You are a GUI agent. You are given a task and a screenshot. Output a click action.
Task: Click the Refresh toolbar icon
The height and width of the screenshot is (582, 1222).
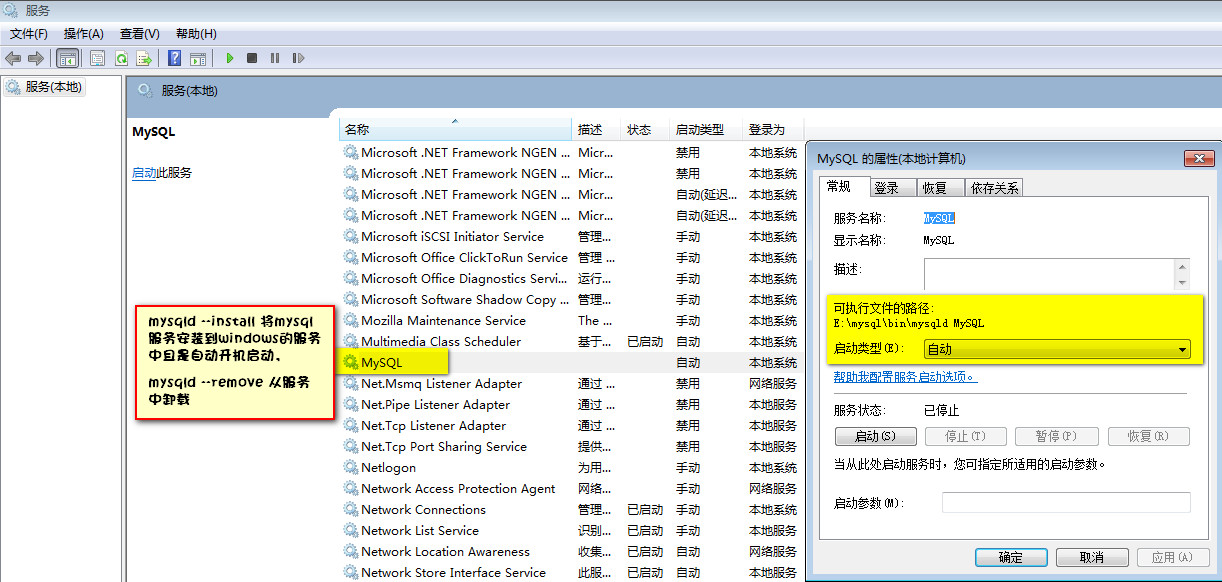click(x=121, y=58)
